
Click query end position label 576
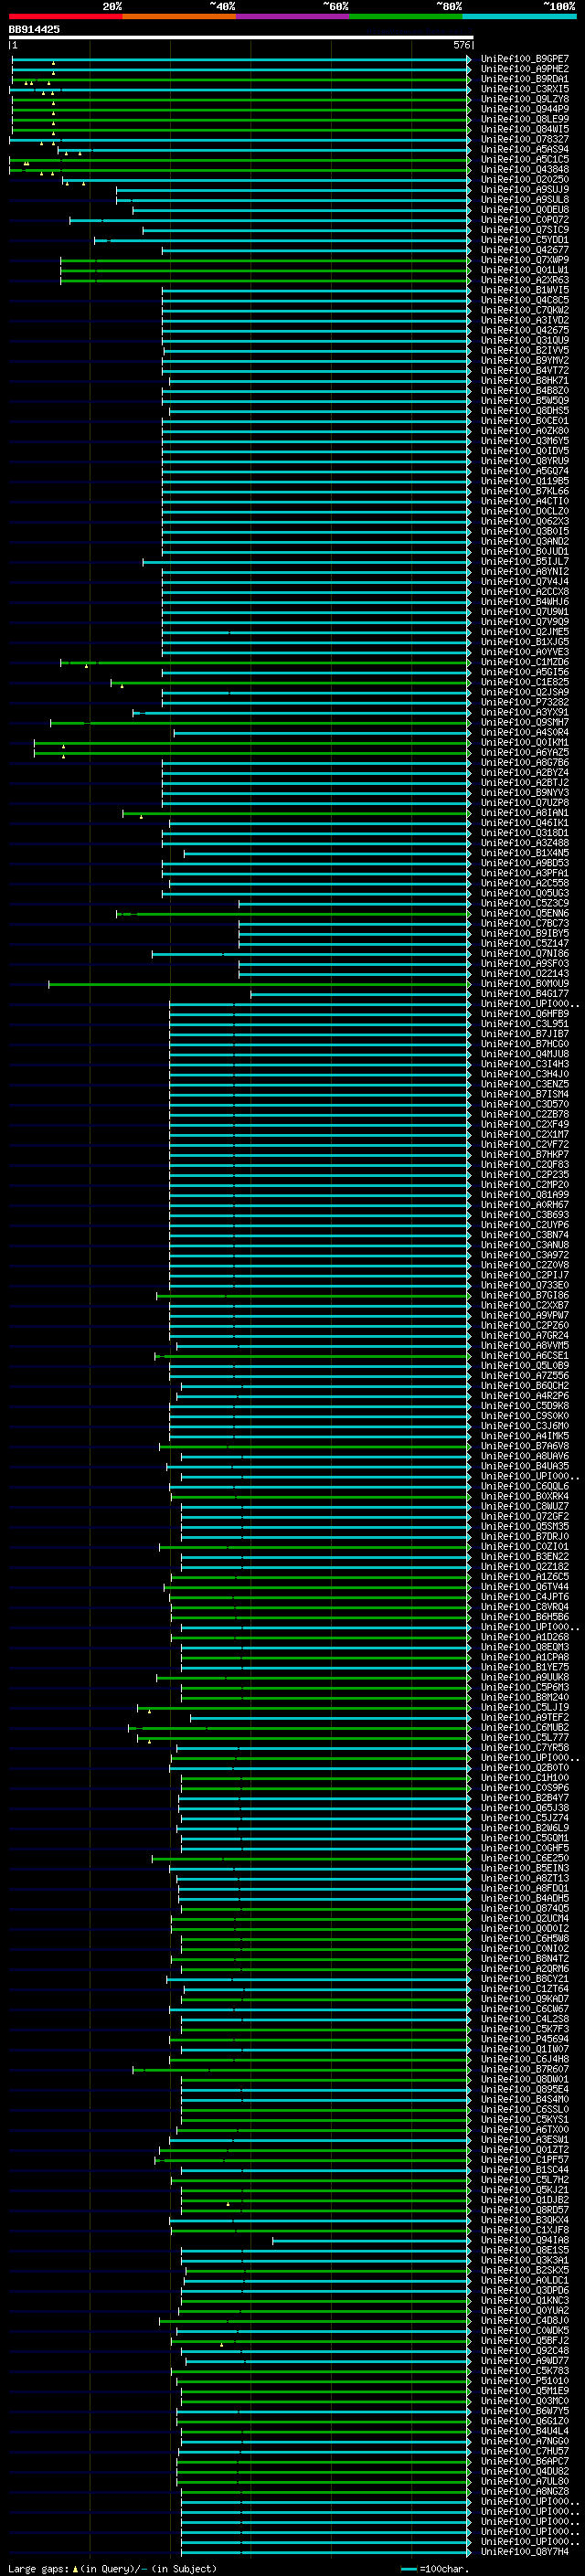pos(461,45)
